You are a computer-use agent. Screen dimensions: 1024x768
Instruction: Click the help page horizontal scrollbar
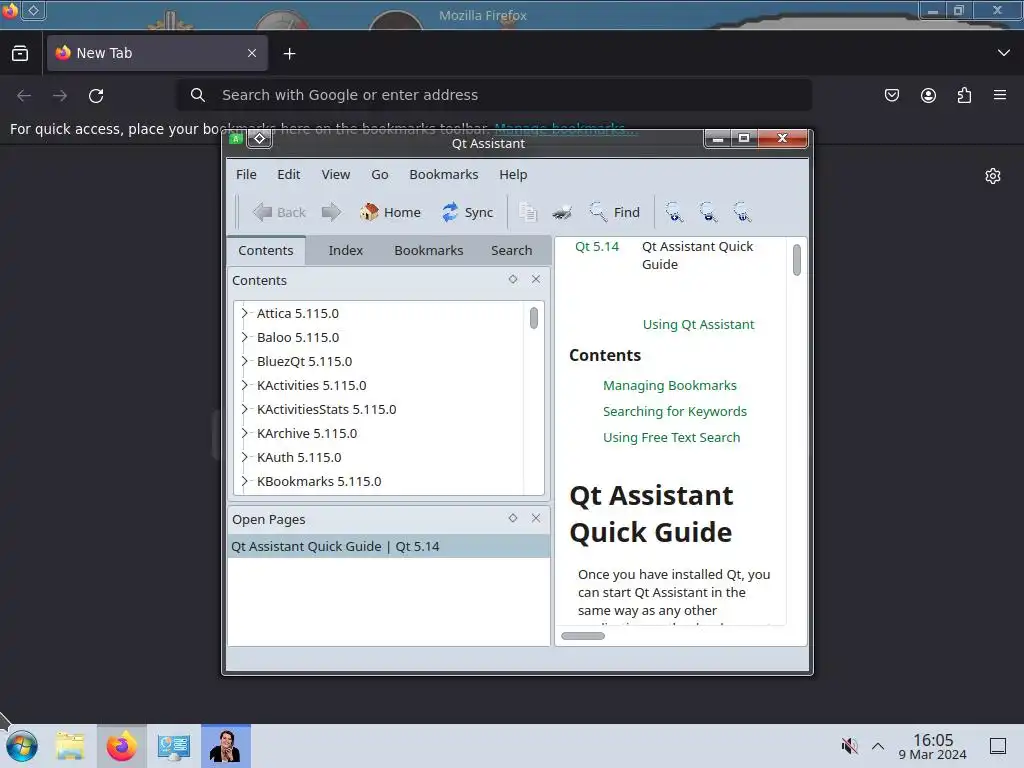pyautogui.click(x=583, y=636)
